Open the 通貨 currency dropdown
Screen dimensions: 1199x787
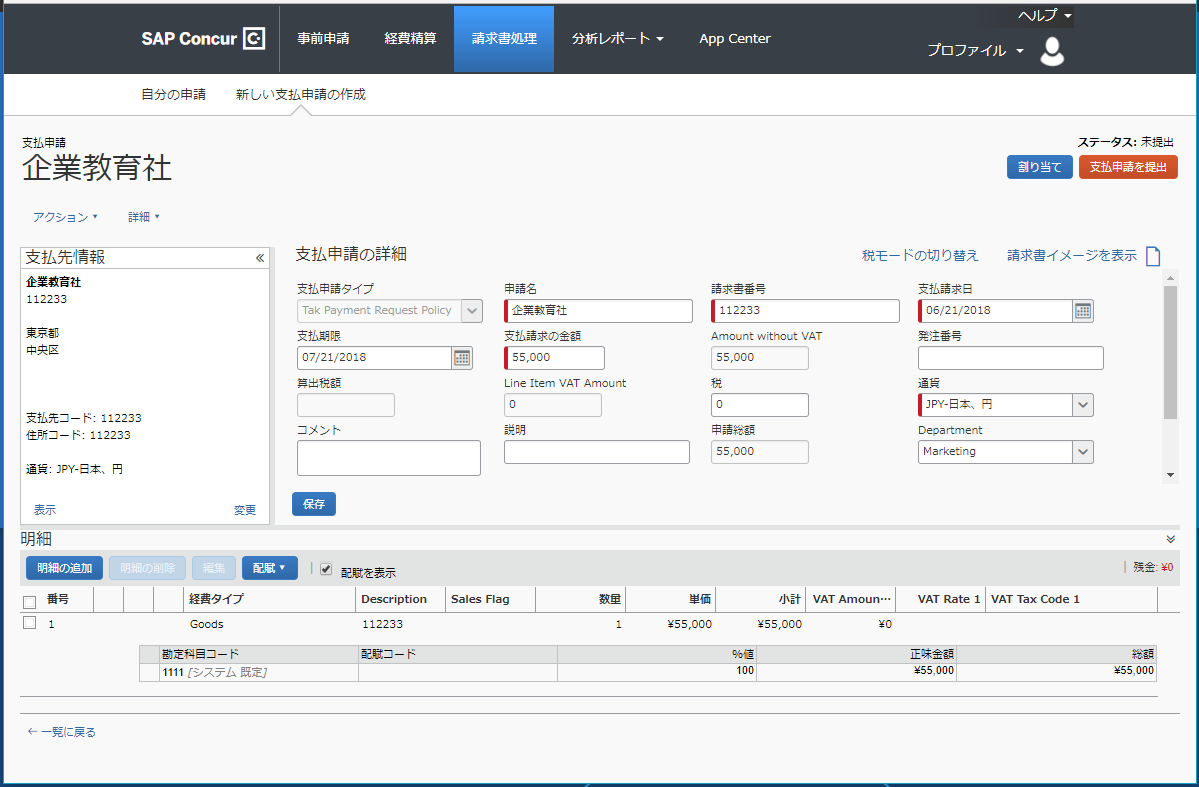[1082, 405]
